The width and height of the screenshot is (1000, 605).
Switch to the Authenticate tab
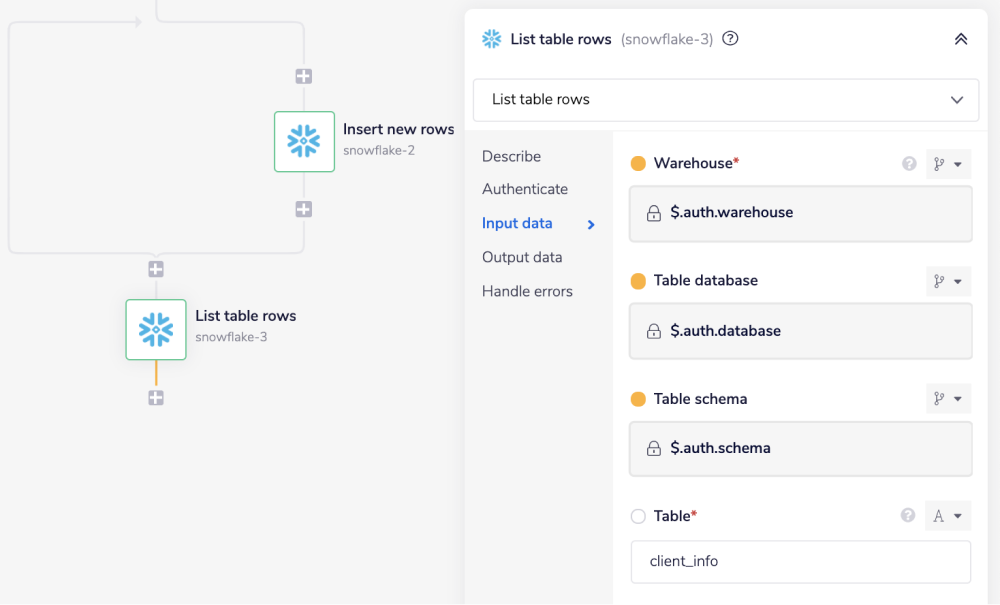[x=525, y=189]
